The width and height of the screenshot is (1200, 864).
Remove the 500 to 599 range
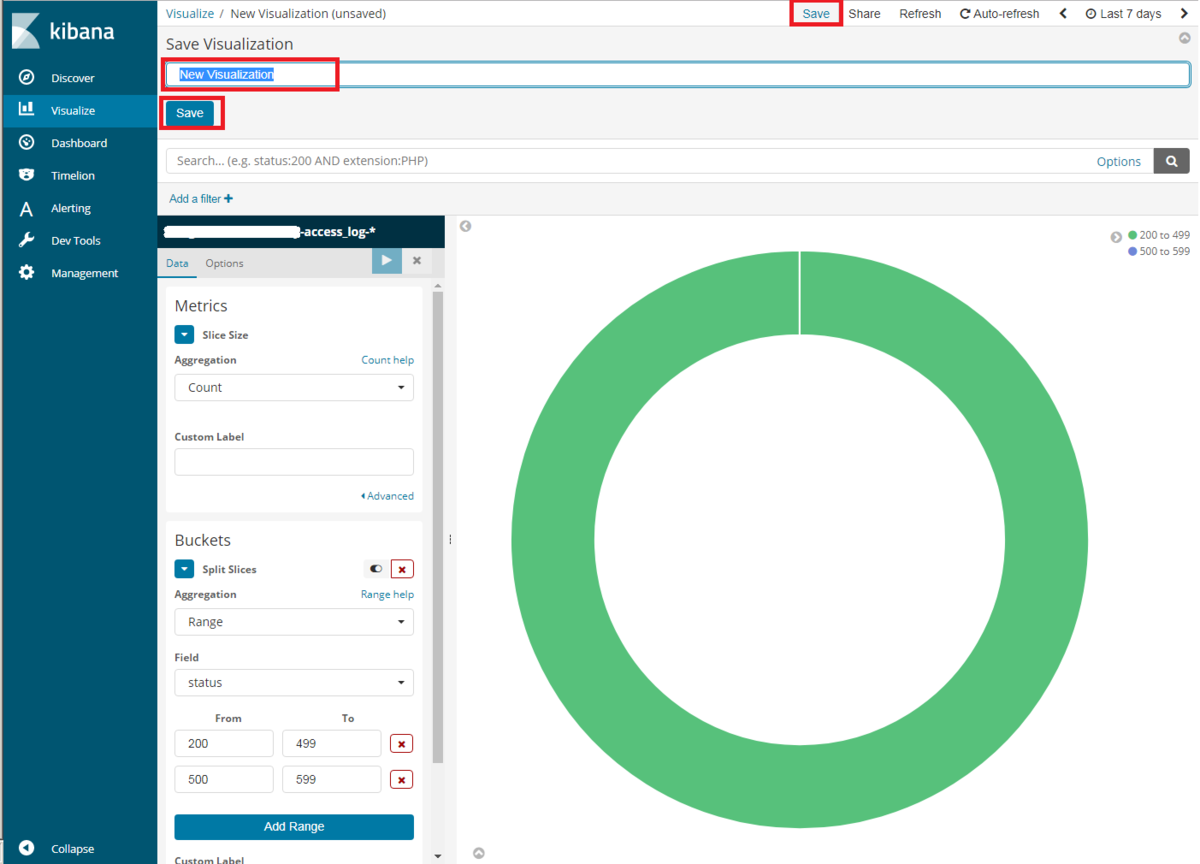point(402,780)
